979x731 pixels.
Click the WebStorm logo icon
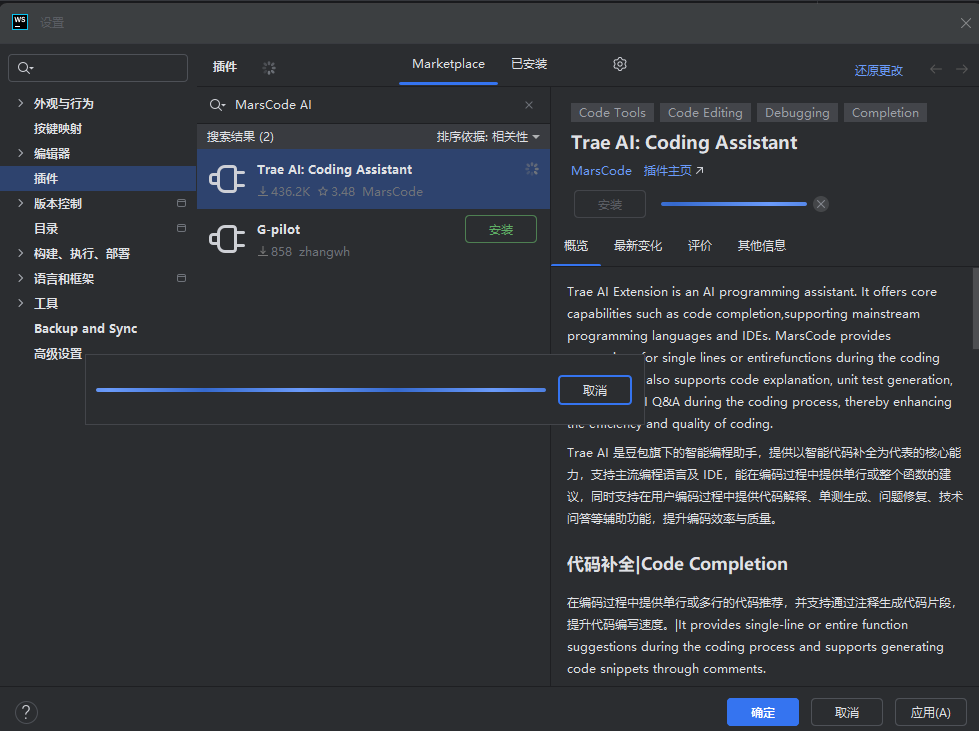tap(20, 22)
